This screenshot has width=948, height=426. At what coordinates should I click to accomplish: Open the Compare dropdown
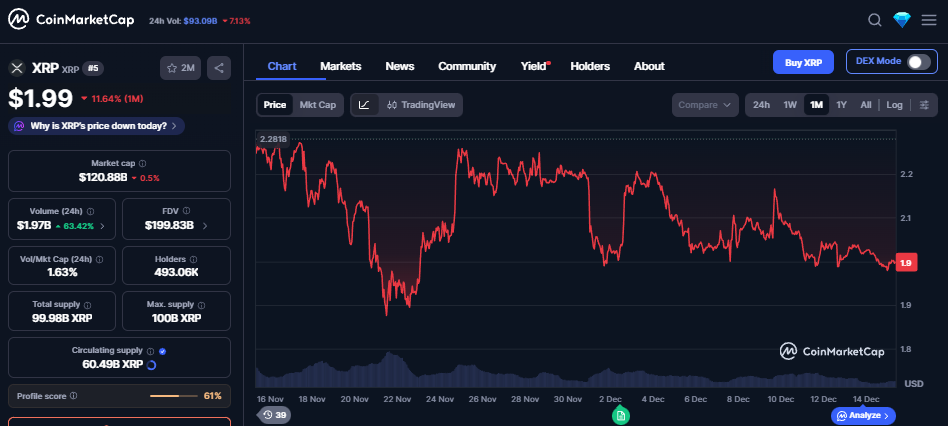click(x=705, y=105)
